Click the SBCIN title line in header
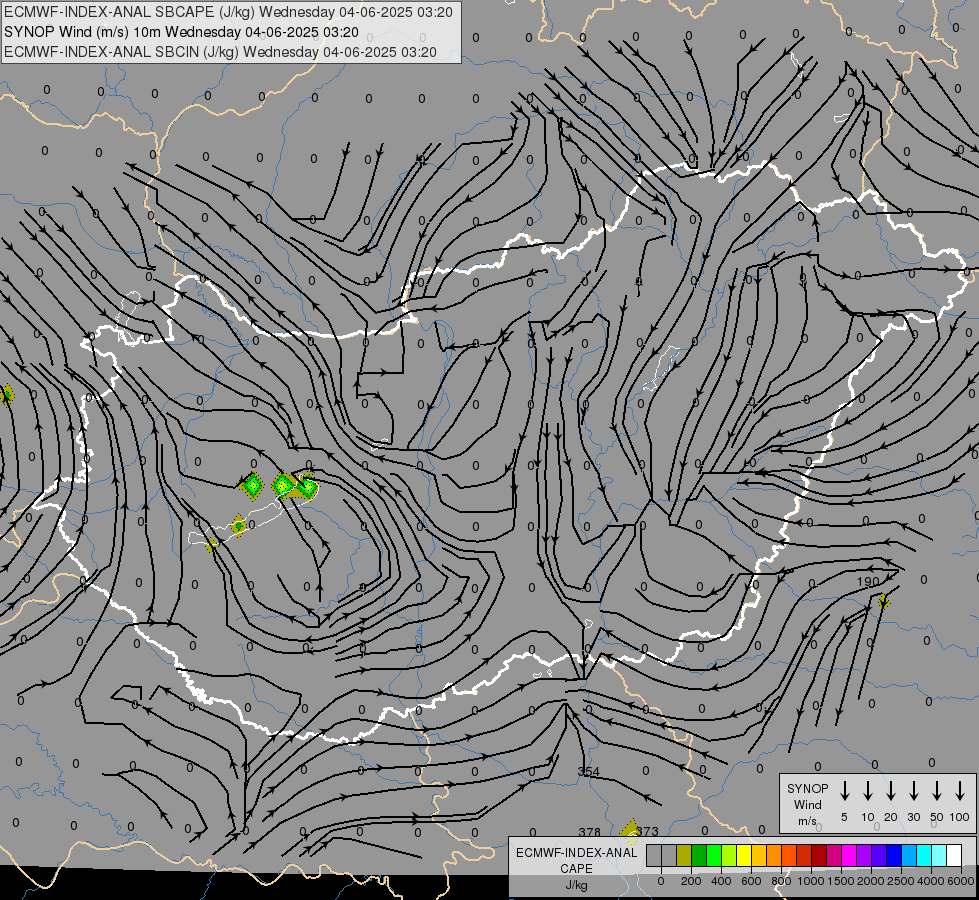The image size is (979, 900). tap(220, 52)
